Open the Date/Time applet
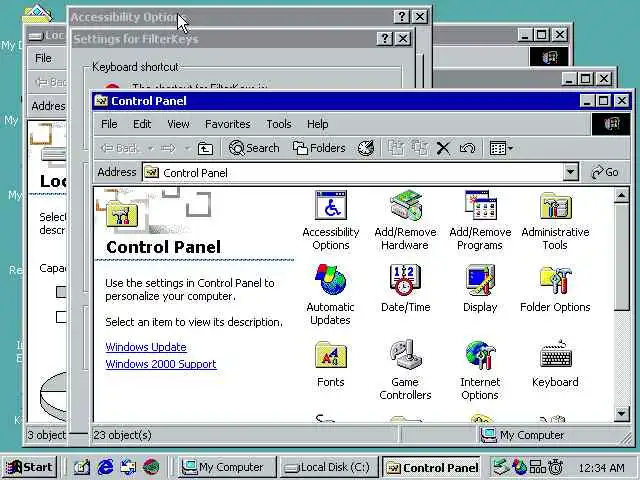 click(405, 288)
